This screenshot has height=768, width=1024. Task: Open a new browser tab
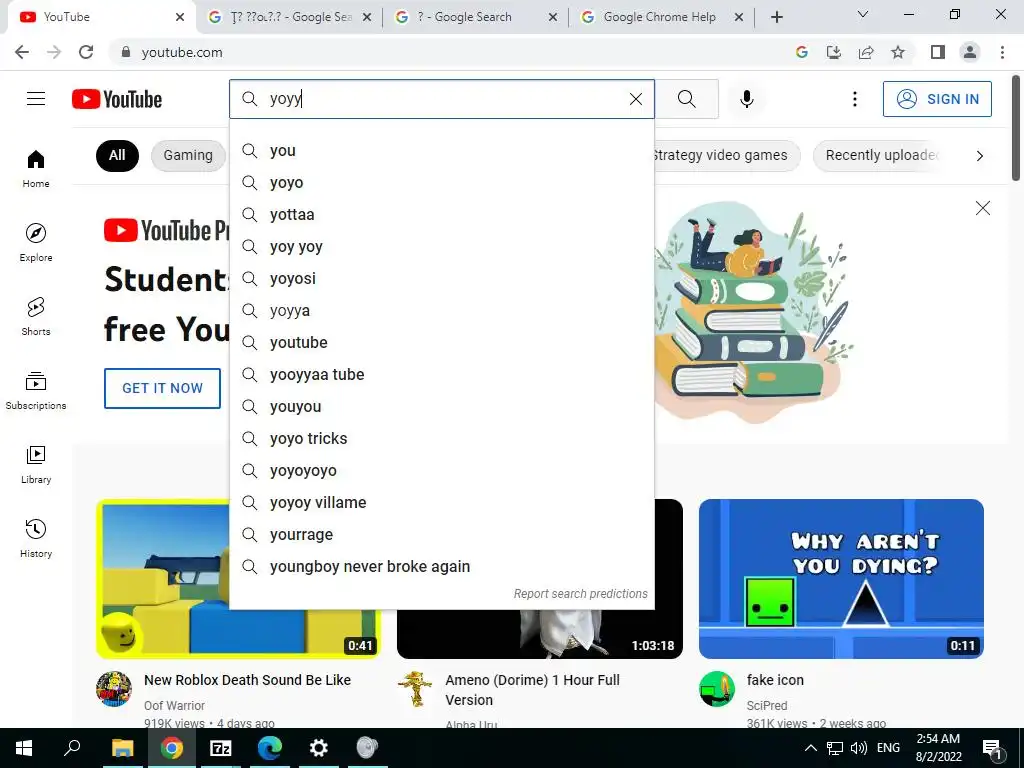pyautogui.click(x=776, y=17)
